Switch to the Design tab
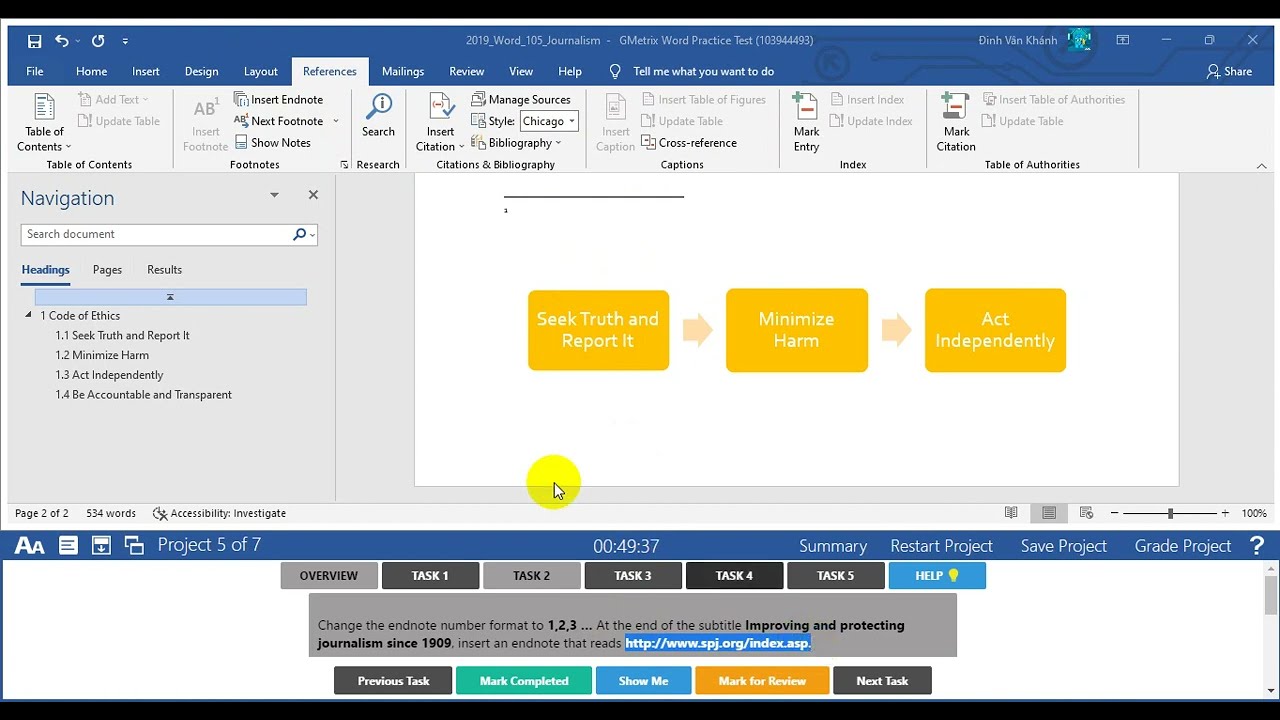The image size is (1280, 720). [x=201, y=71]
